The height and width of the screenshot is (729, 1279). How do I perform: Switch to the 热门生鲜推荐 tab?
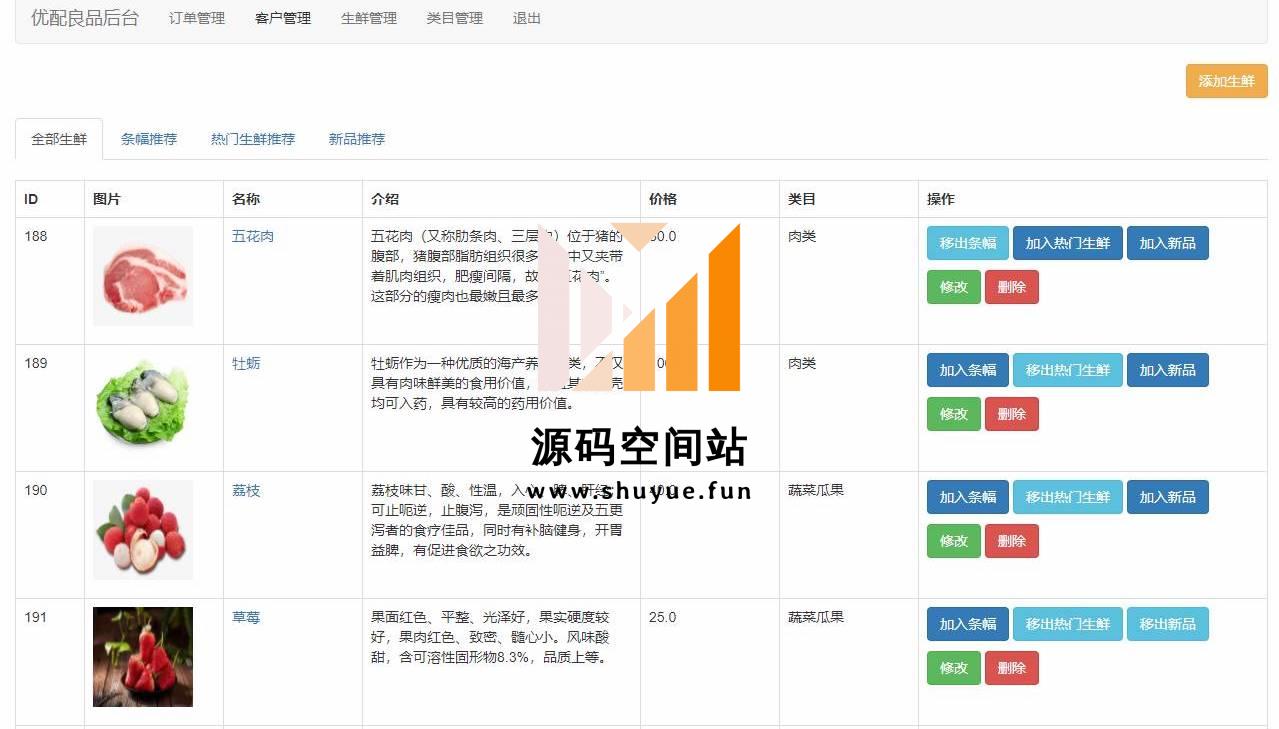253,139
